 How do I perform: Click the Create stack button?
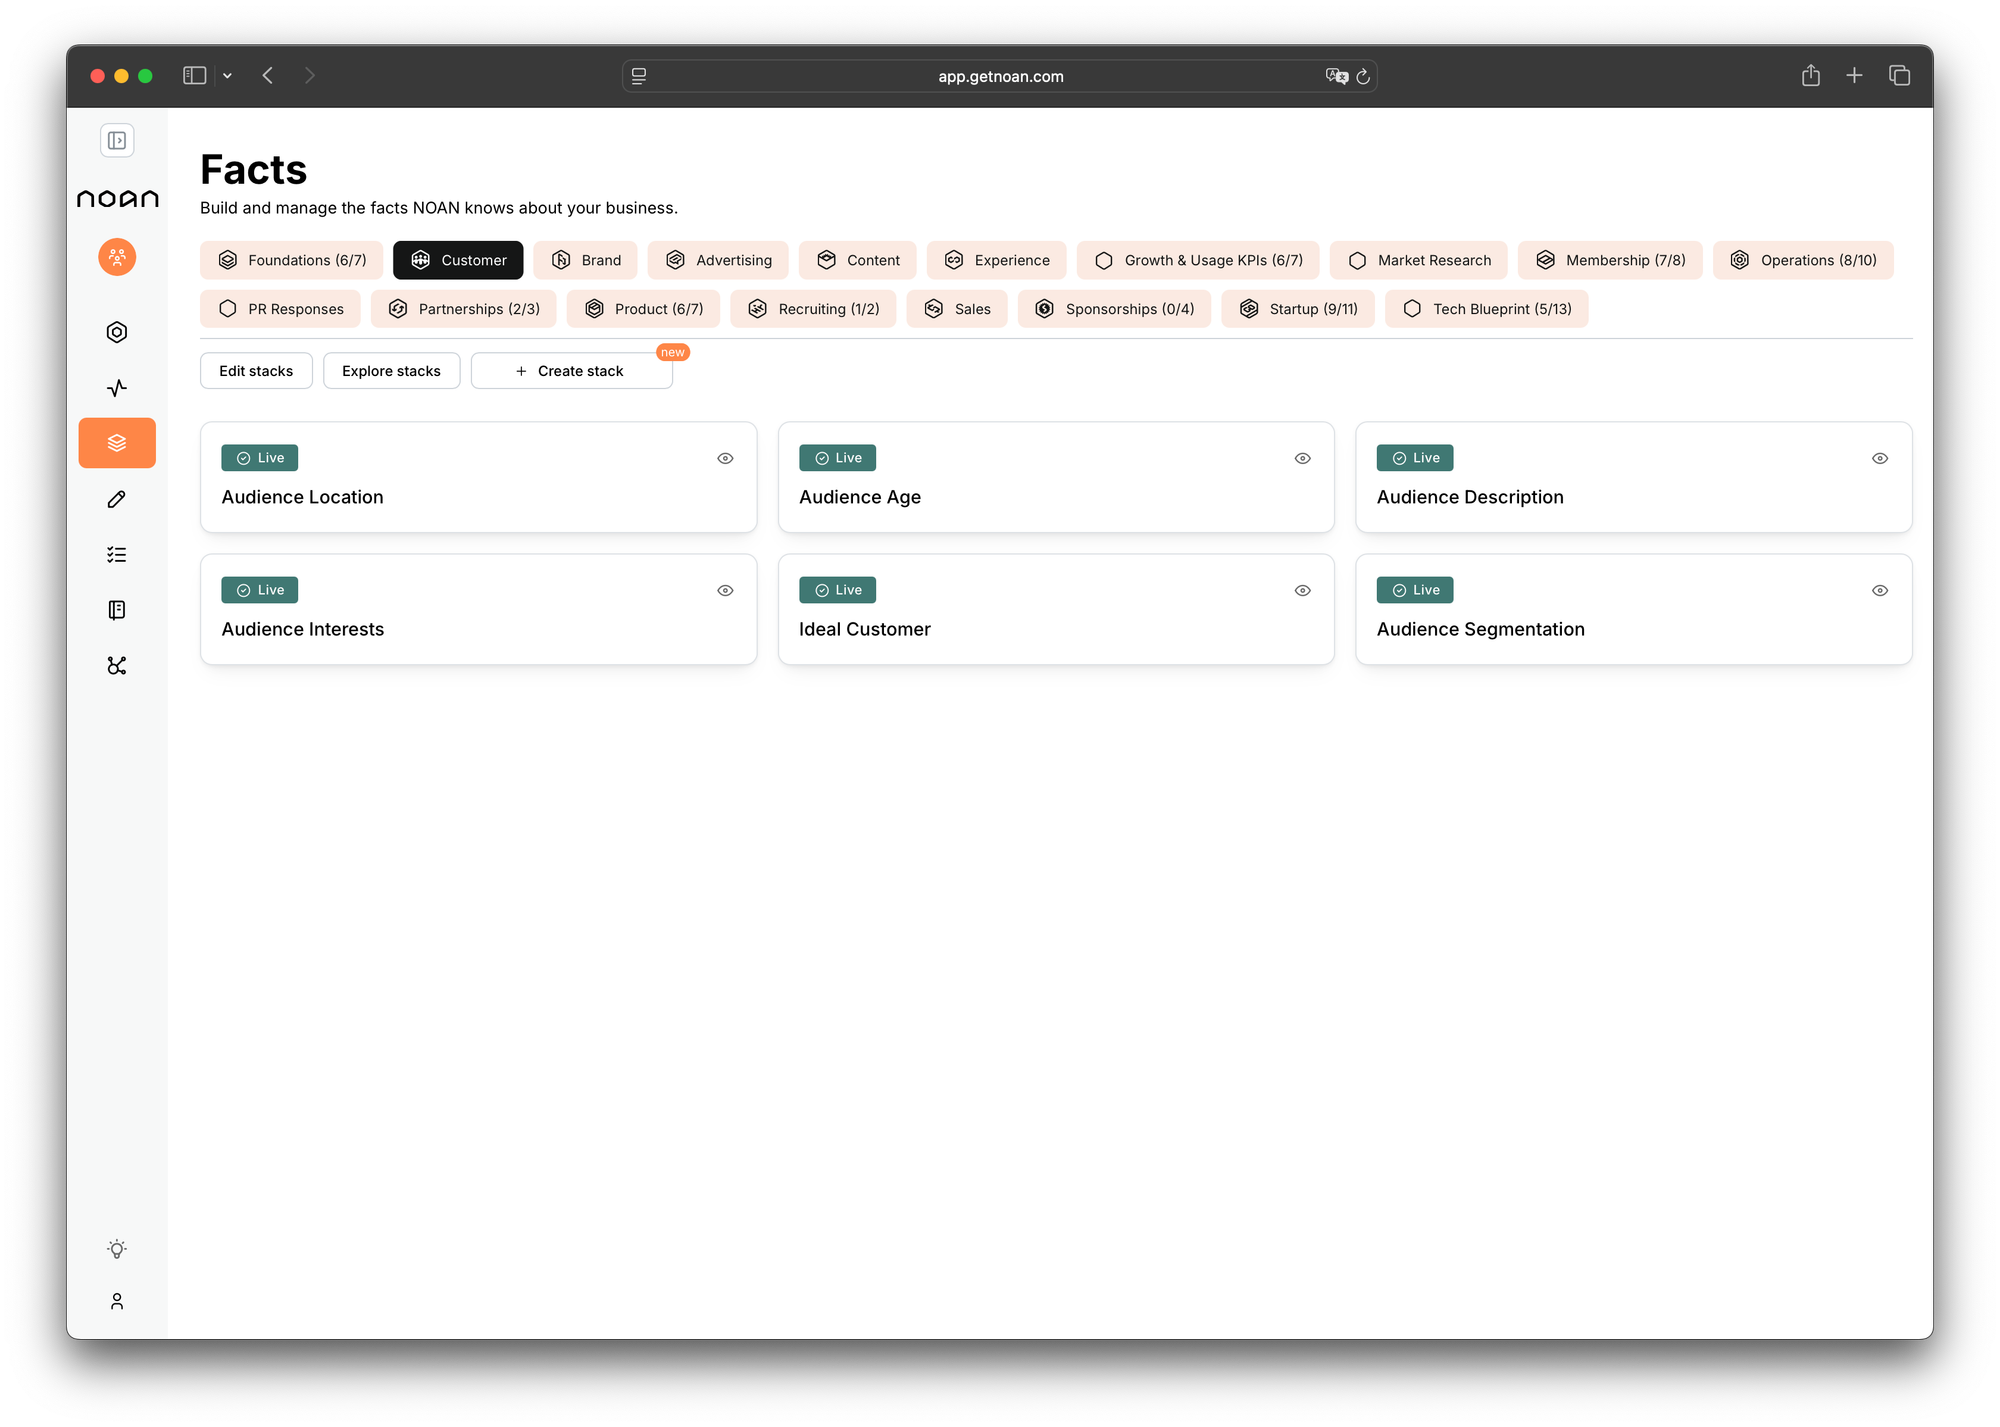click(571, 371)
